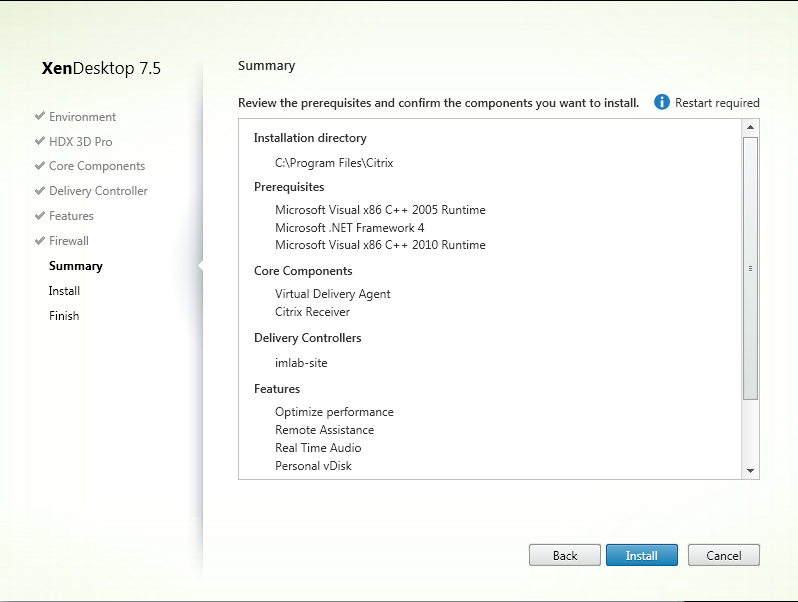Viewport: 798px width, 602px height.
Task: Click the Restart required info icon
Action: point(661,102)
